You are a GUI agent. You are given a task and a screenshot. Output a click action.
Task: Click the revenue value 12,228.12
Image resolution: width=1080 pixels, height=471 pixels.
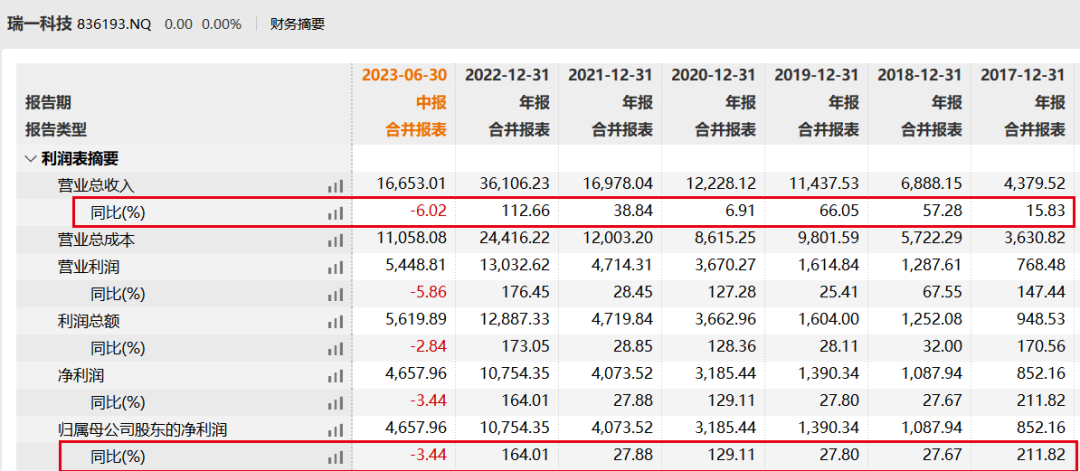[x=722, y=184]
